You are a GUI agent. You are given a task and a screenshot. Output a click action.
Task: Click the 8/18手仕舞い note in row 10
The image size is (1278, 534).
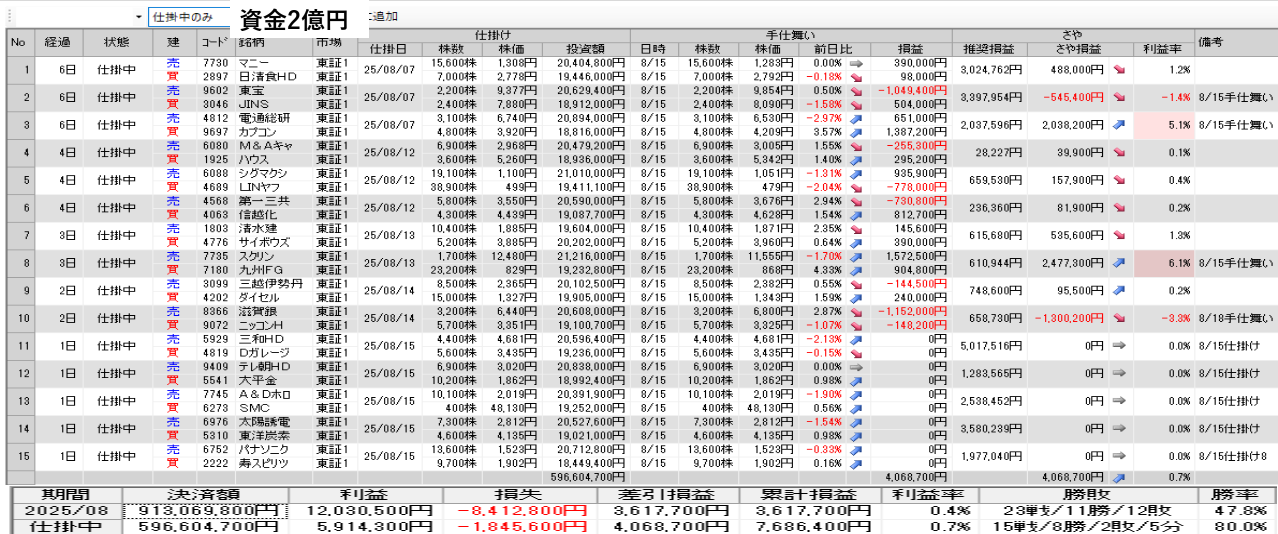(1236, 318)
